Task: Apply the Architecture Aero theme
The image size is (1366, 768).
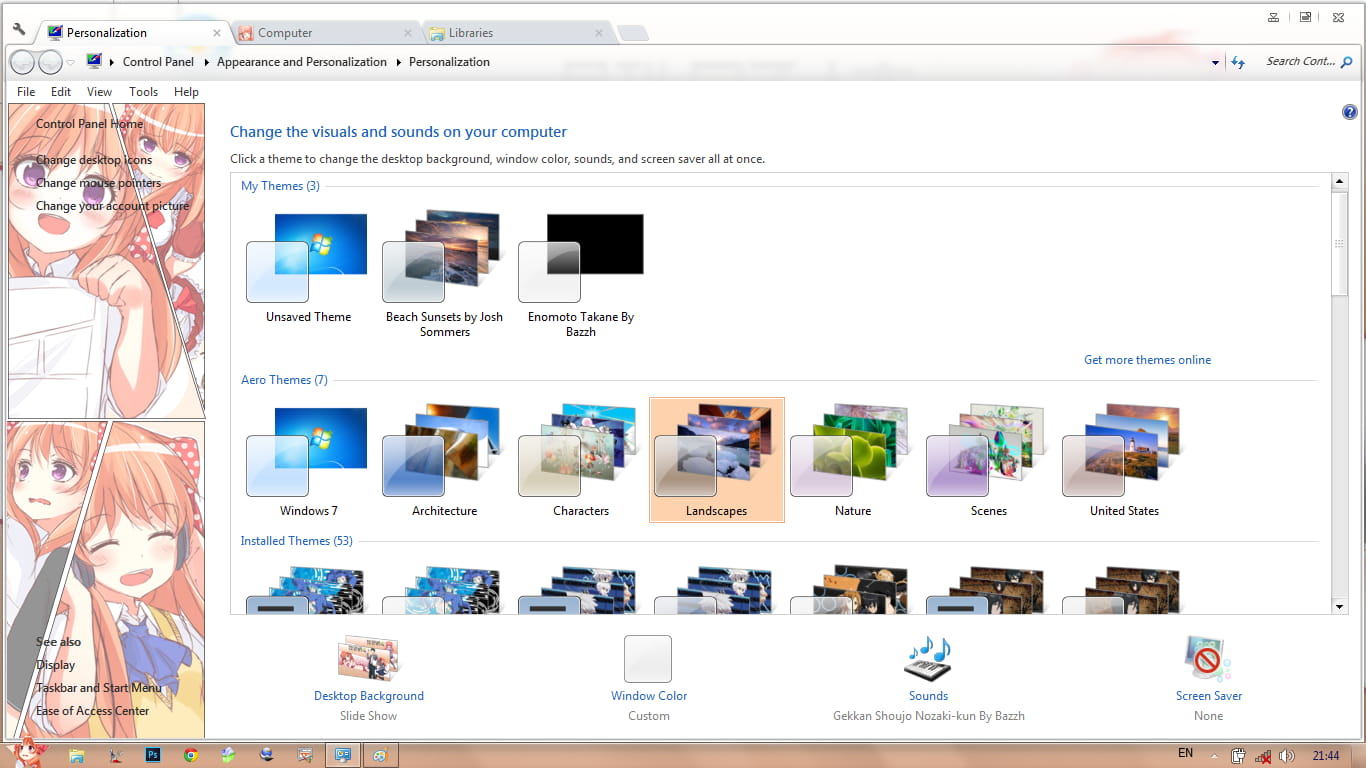Action: tap(444, 461)
